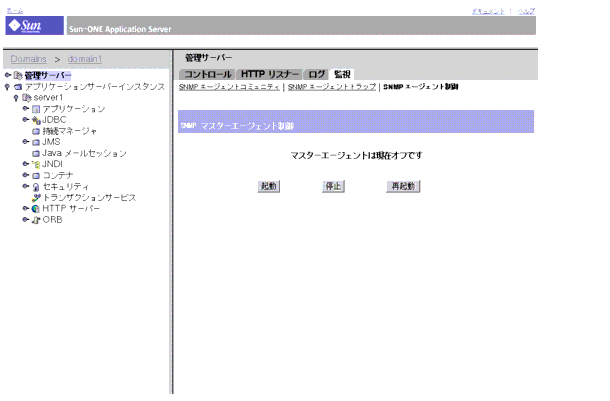Select the HTTP サーバー tree label
610x401 pixels.
[x=71, y=208]
